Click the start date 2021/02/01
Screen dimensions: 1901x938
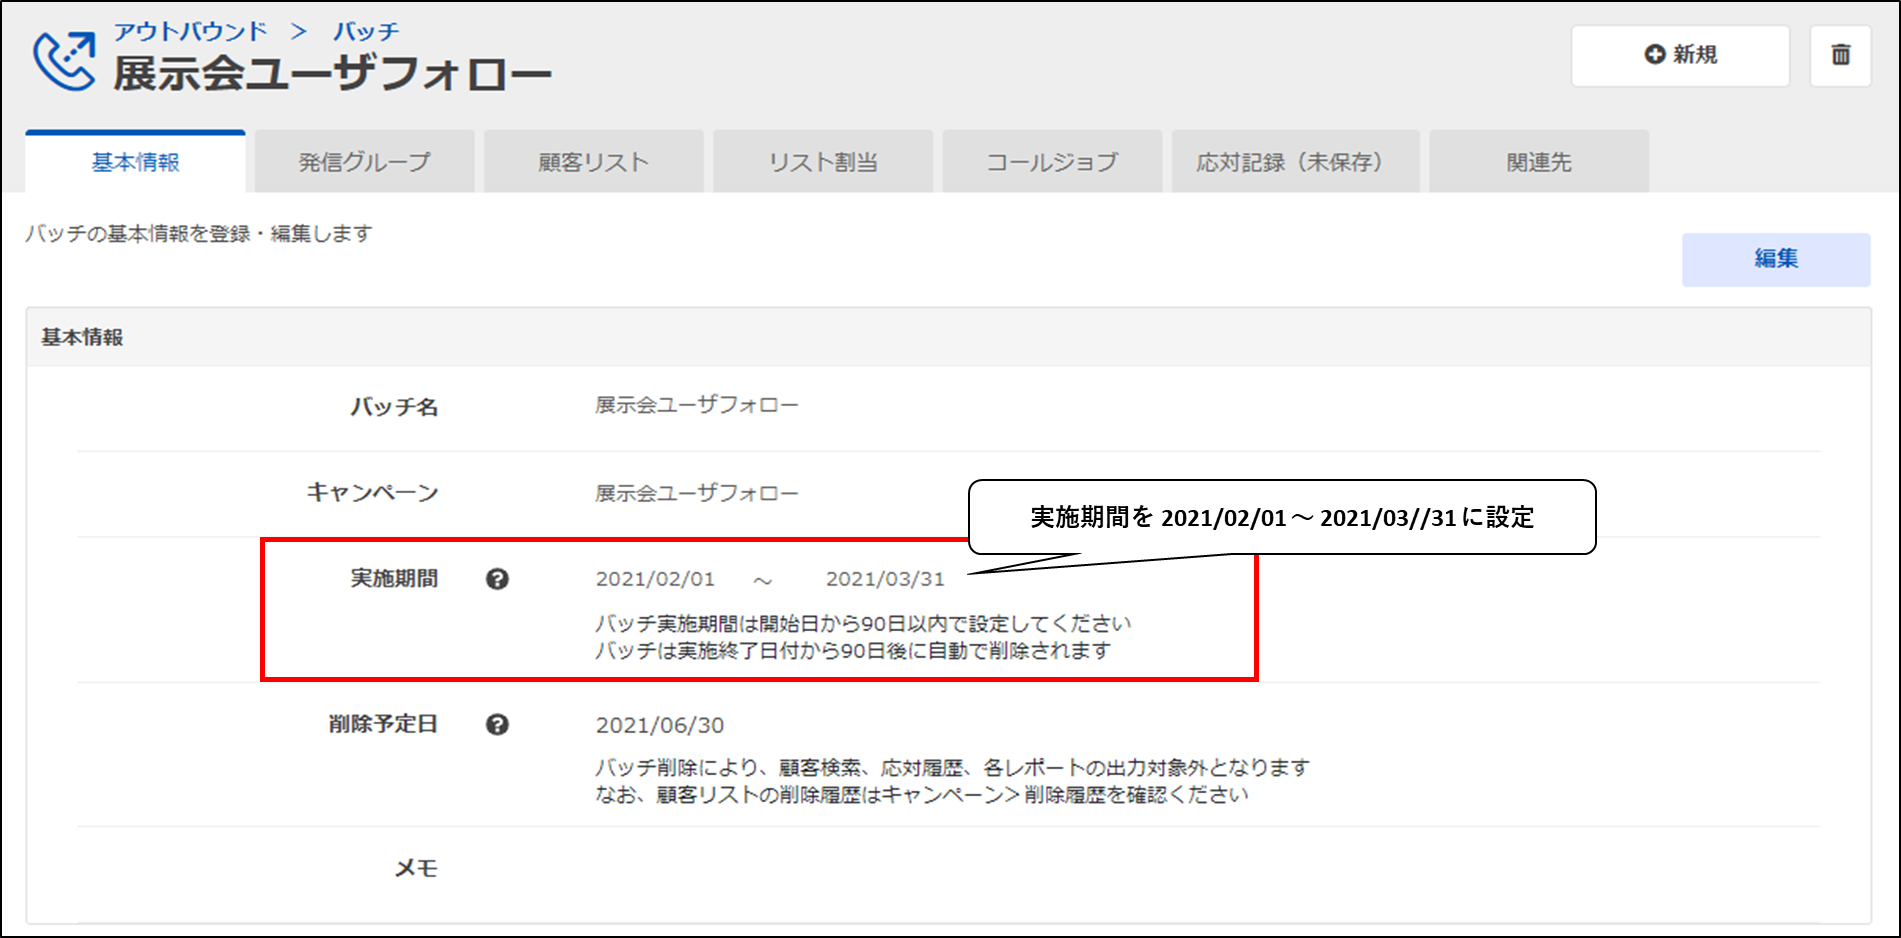(x=655, y=579)
